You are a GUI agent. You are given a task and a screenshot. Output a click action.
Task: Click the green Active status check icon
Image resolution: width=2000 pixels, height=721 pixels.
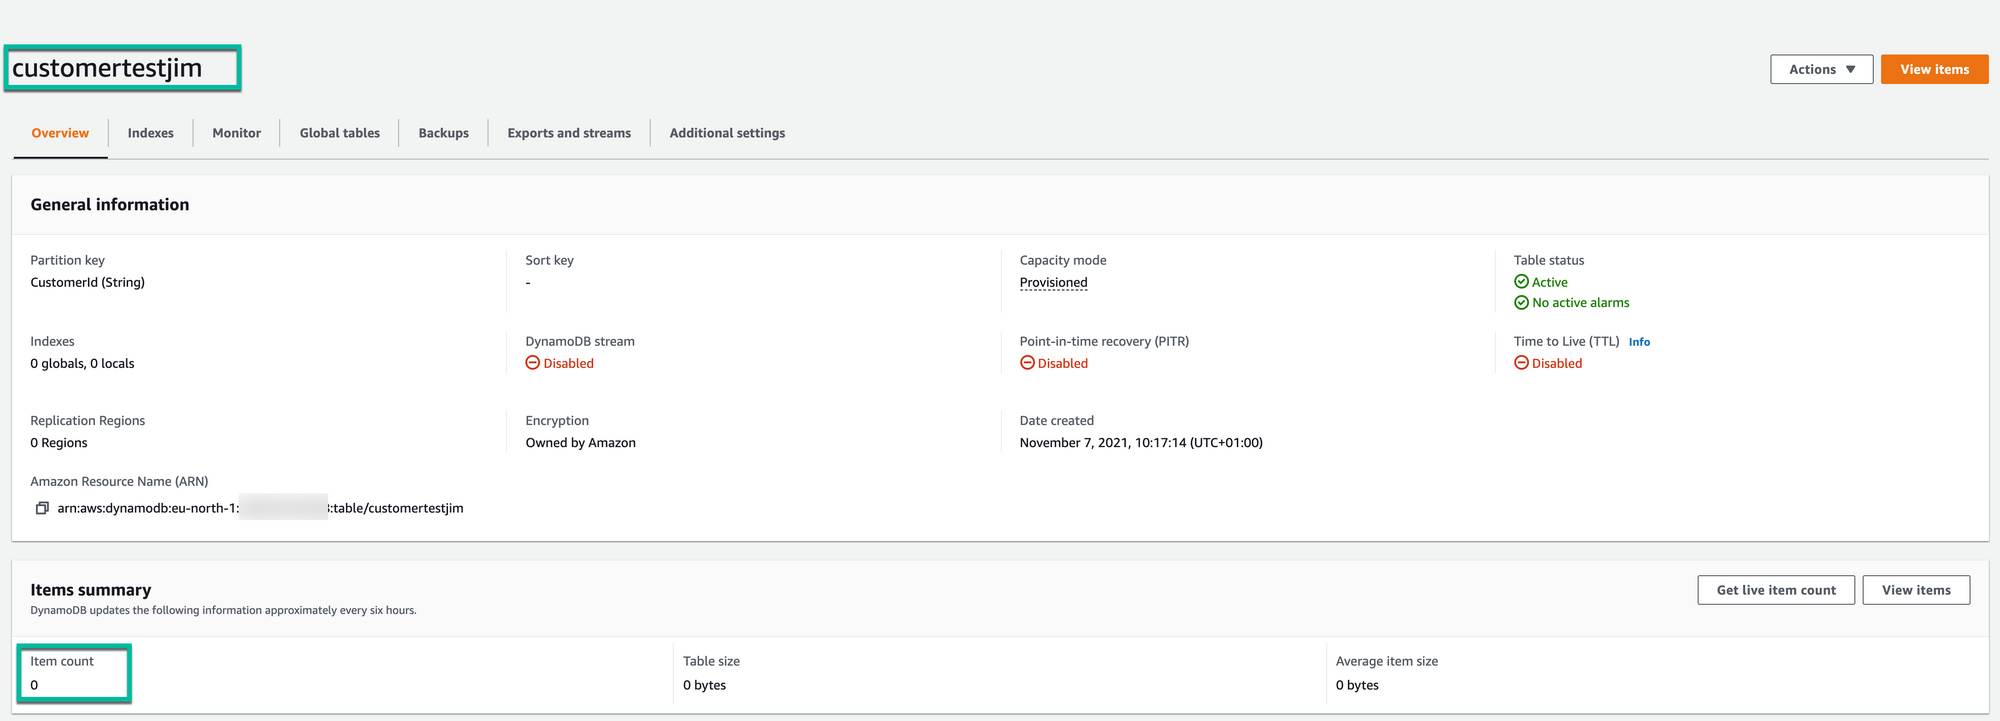pyautogui.click(x=1521, y=282)
